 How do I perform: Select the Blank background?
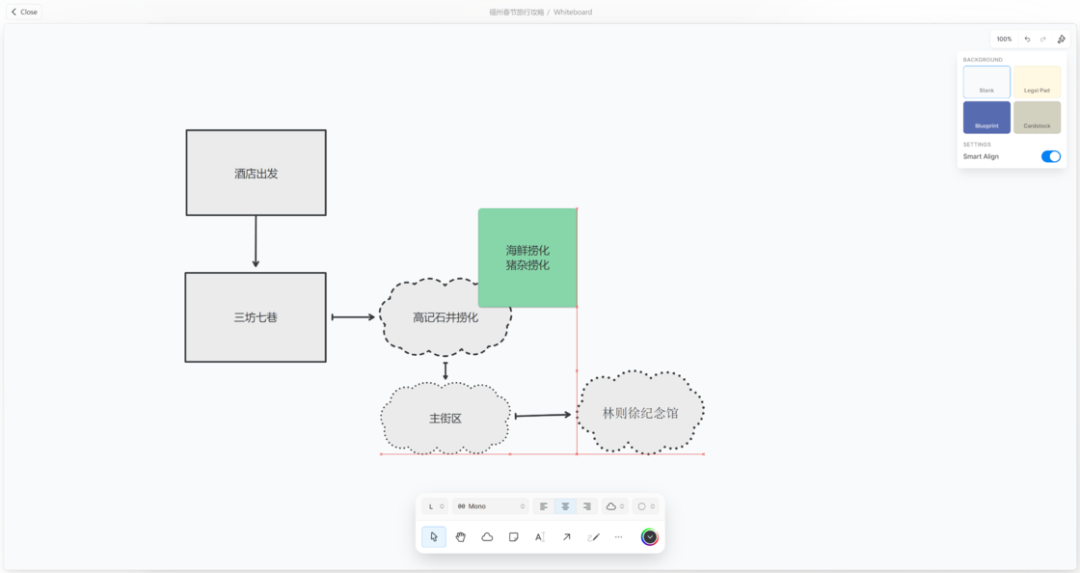986,82
